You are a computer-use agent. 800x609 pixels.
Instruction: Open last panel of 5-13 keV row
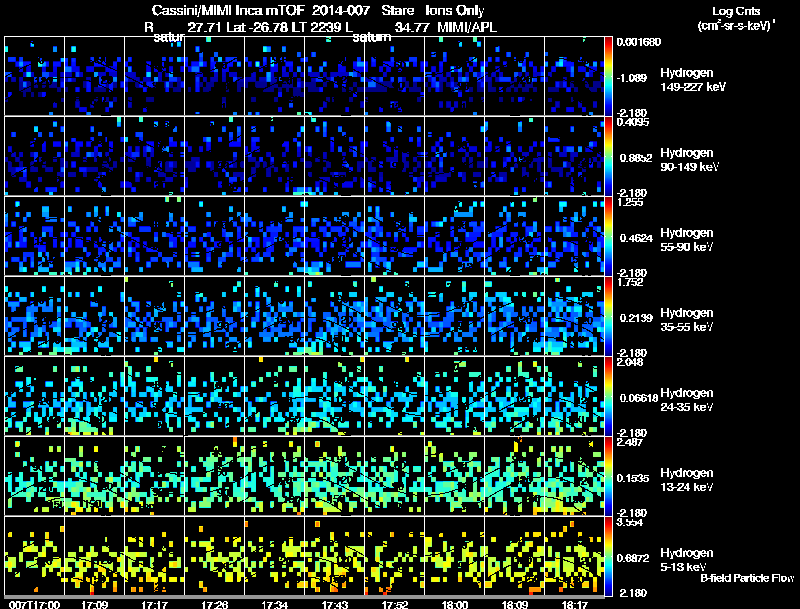tap(574, 556)
